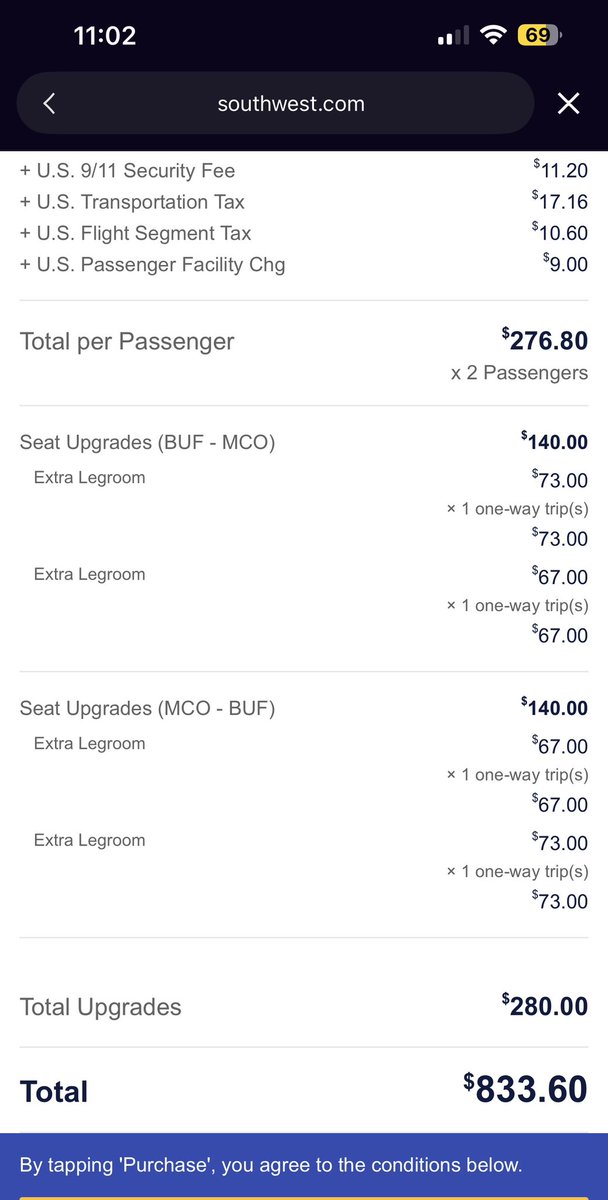The image size is (608, 1200).
Task: Tap the U.S. Flight Segment Tax line
Action: click(136, 233)
